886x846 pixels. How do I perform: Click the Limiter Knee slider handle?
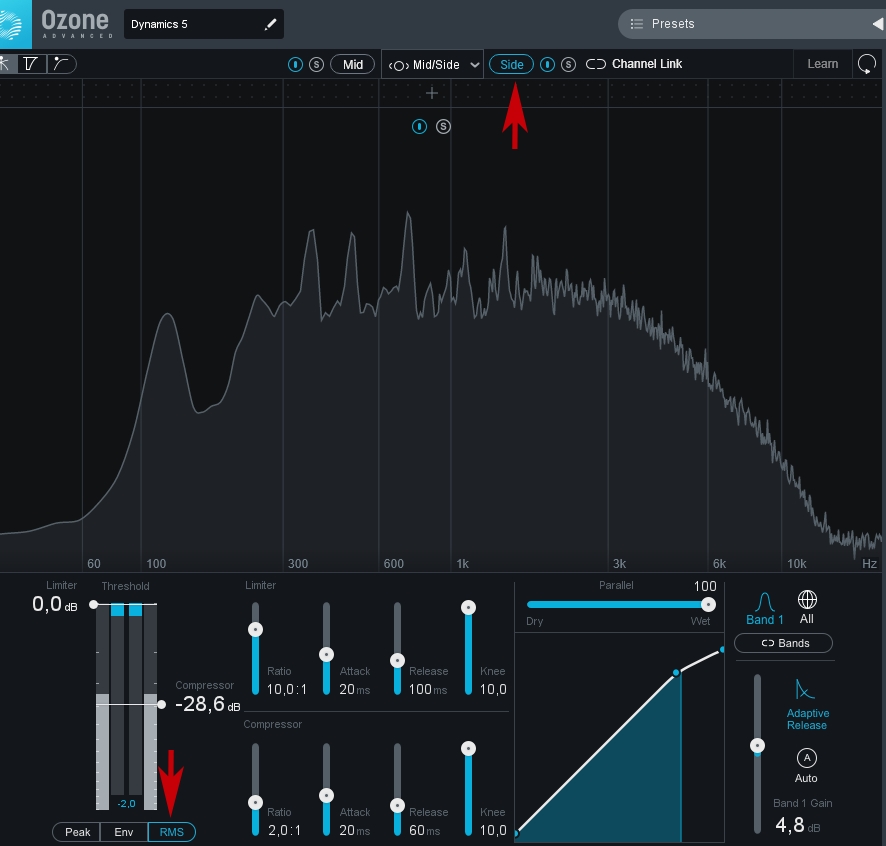tap(468, 608)
